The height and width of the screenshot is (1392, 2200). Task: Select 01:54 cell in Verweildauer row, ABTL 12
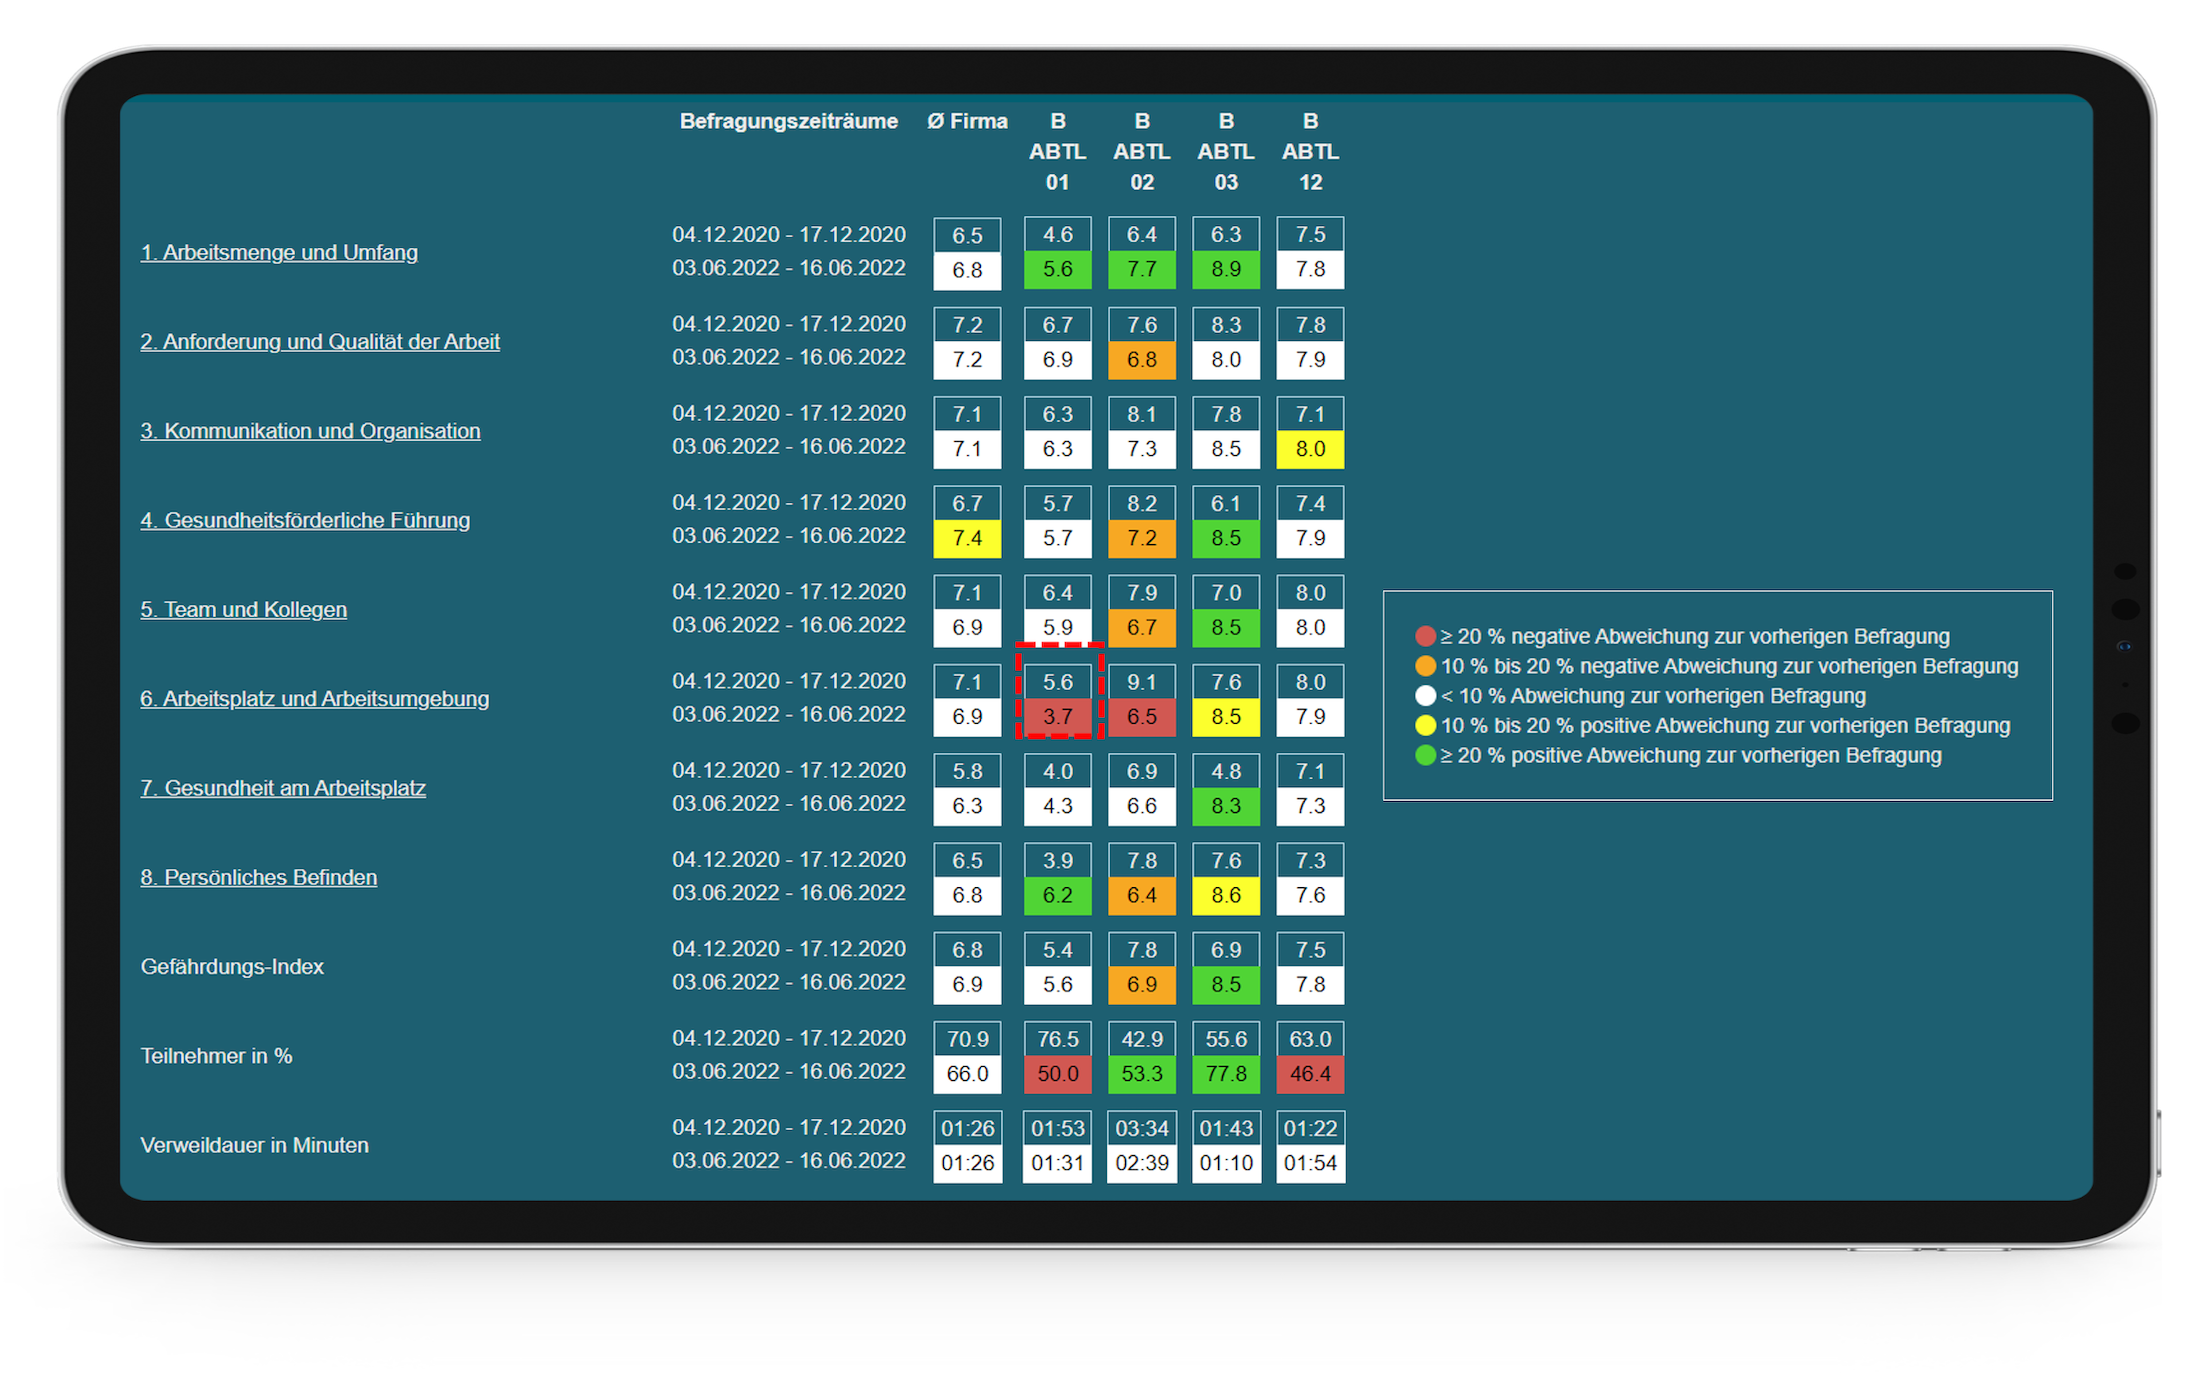point(1310,1163)
